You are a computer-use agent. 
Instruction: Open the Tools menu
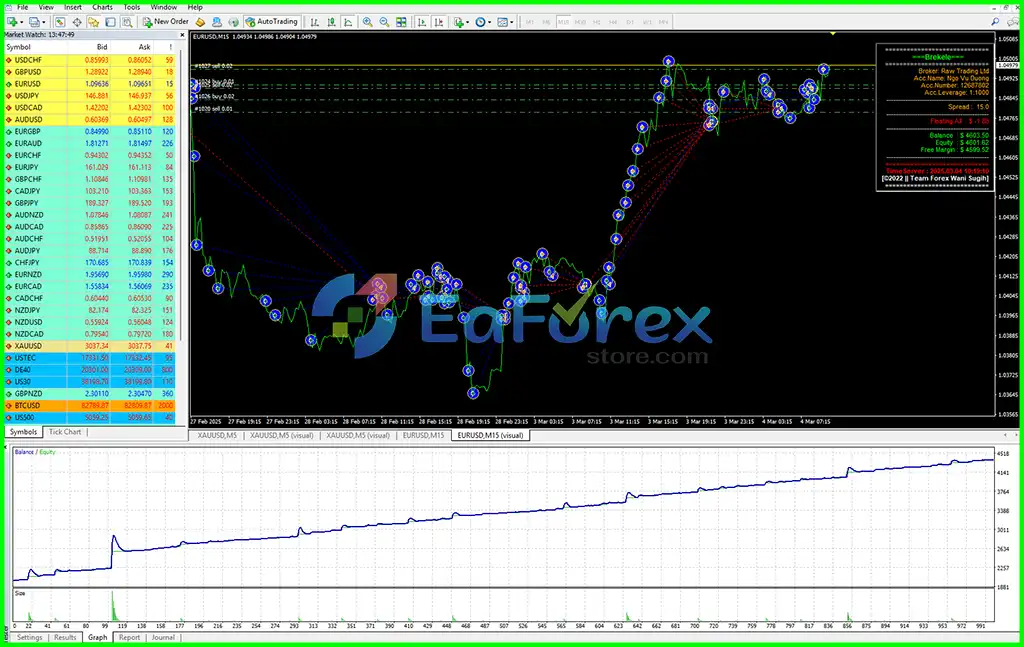(131, 7)
